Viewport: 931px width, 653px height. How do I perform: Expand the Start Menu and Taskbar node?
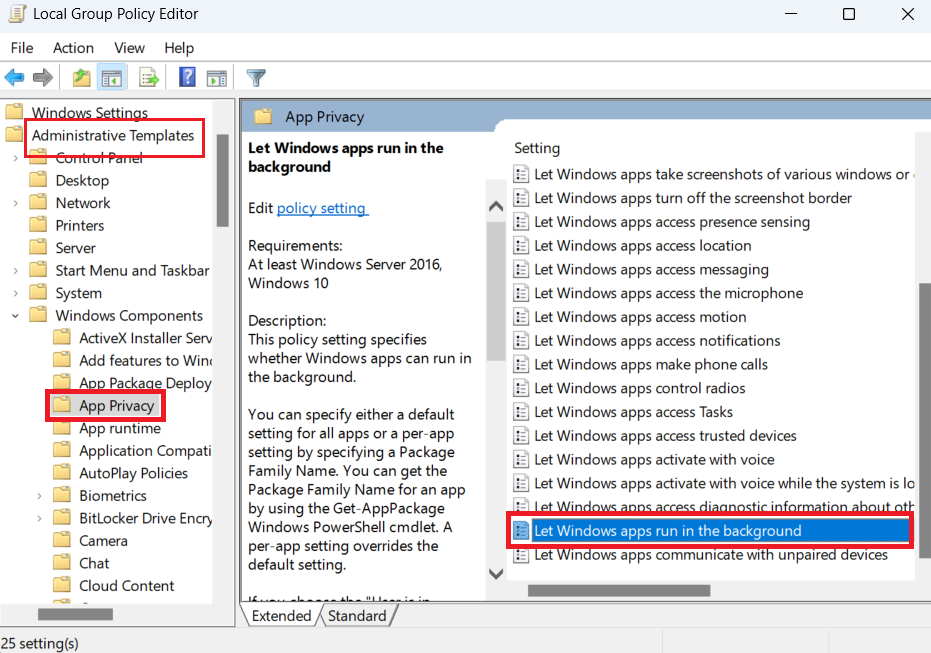pyautogui.click(x=15, y=271)
